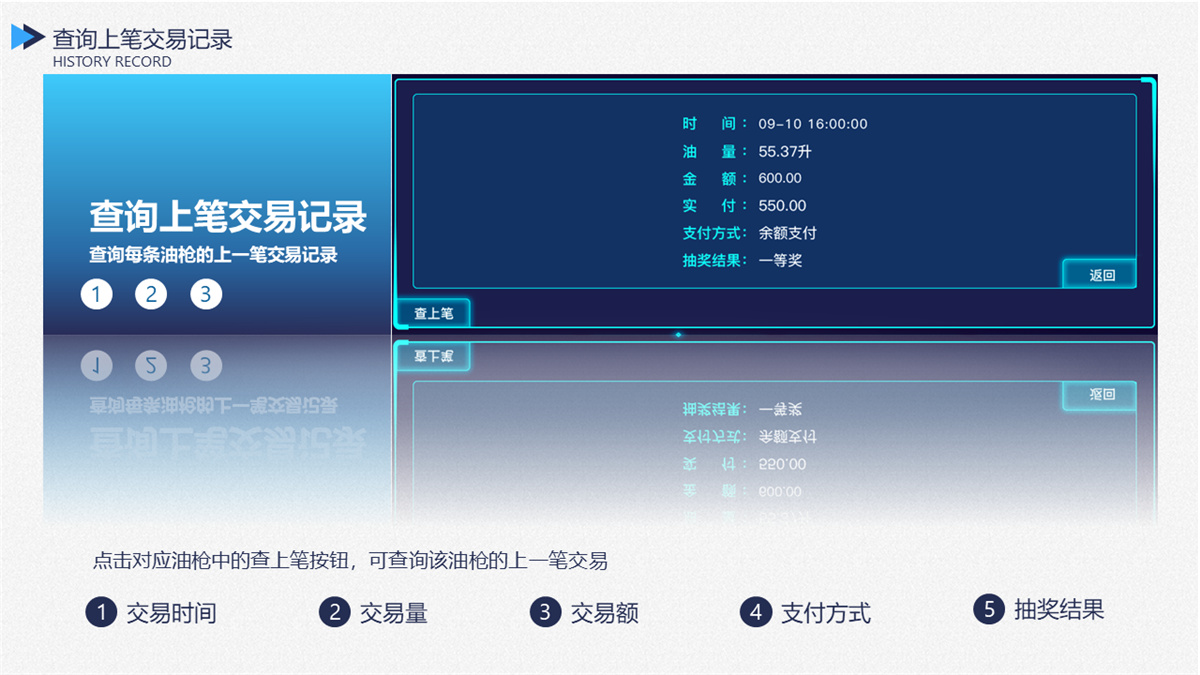Click the 查上笔 button
The height and width of the screenshot is (675, 1200).
pyautogui.click(x=433, y=314)
